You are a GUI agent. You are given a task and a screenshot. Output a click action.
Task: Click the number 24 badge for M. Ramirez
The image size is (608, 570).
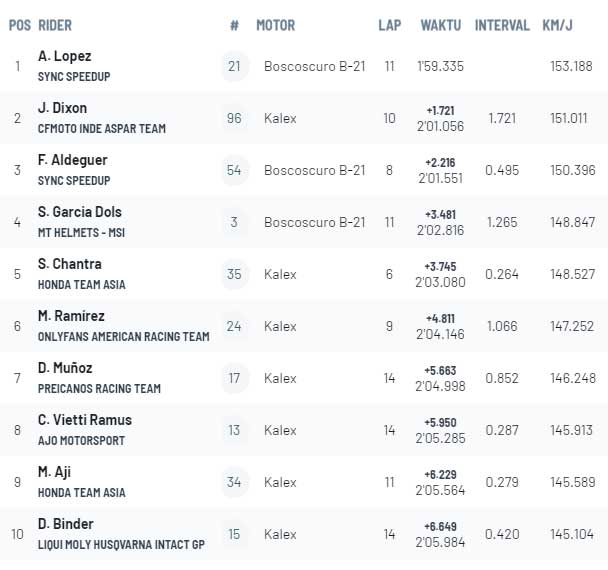234,326
